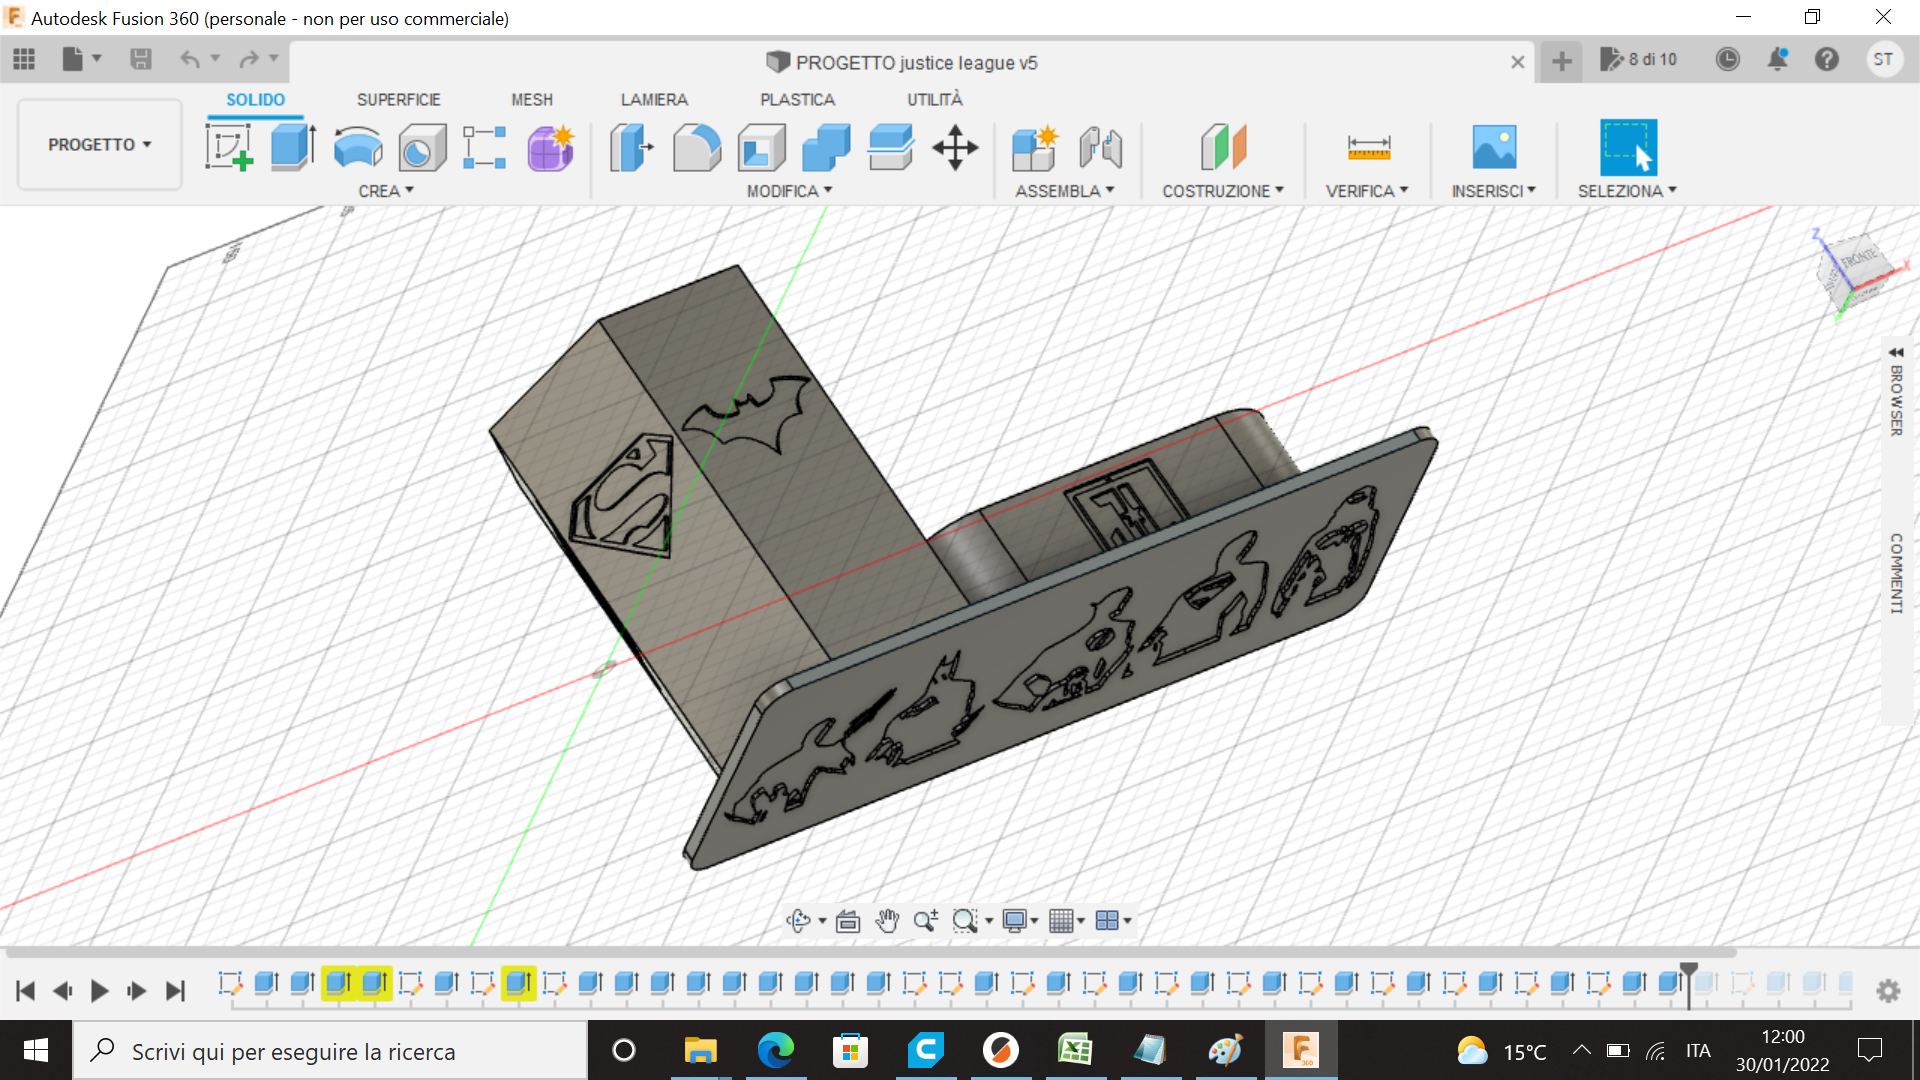This screenshot has width=1920, height=1080.
Task: Select the Combine tool
Action: (826, 147)
